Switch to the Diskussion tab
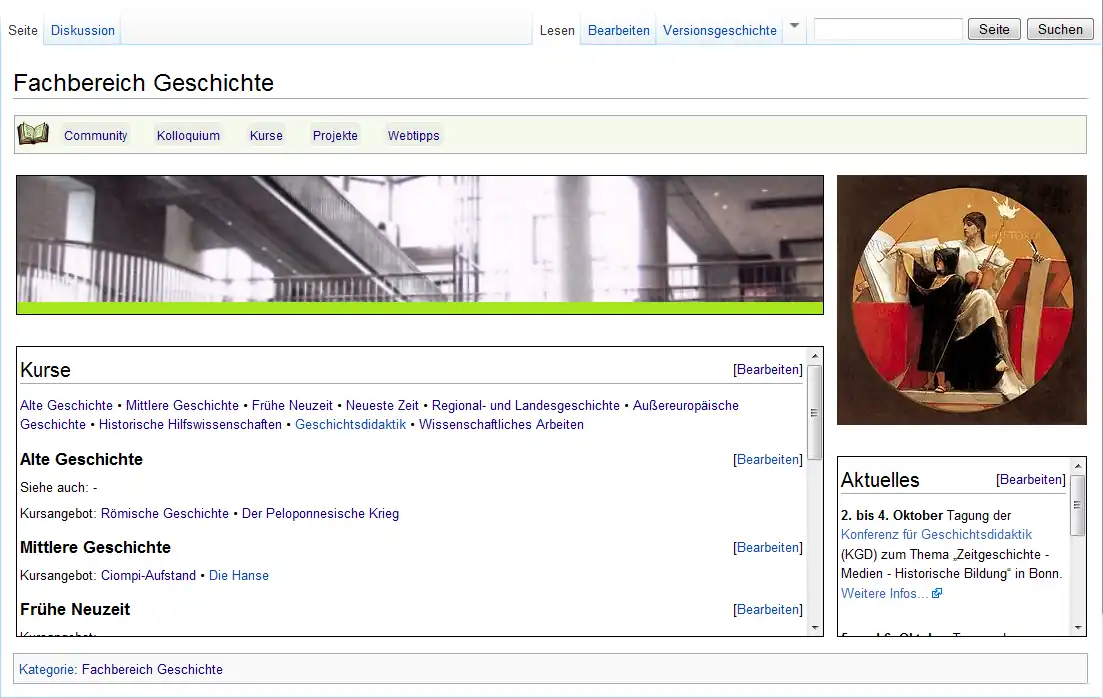Viewport: 1103px width, 698px height. [x=83, y=30]
